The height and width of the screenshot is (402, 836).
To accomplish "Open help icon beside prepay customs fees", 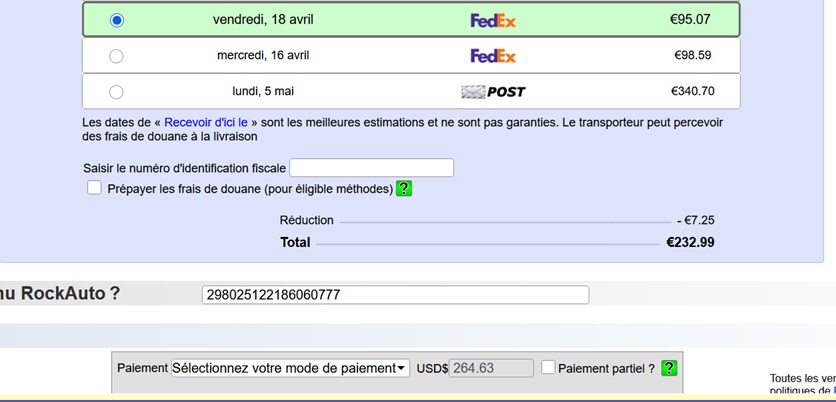I will point(404,188).
